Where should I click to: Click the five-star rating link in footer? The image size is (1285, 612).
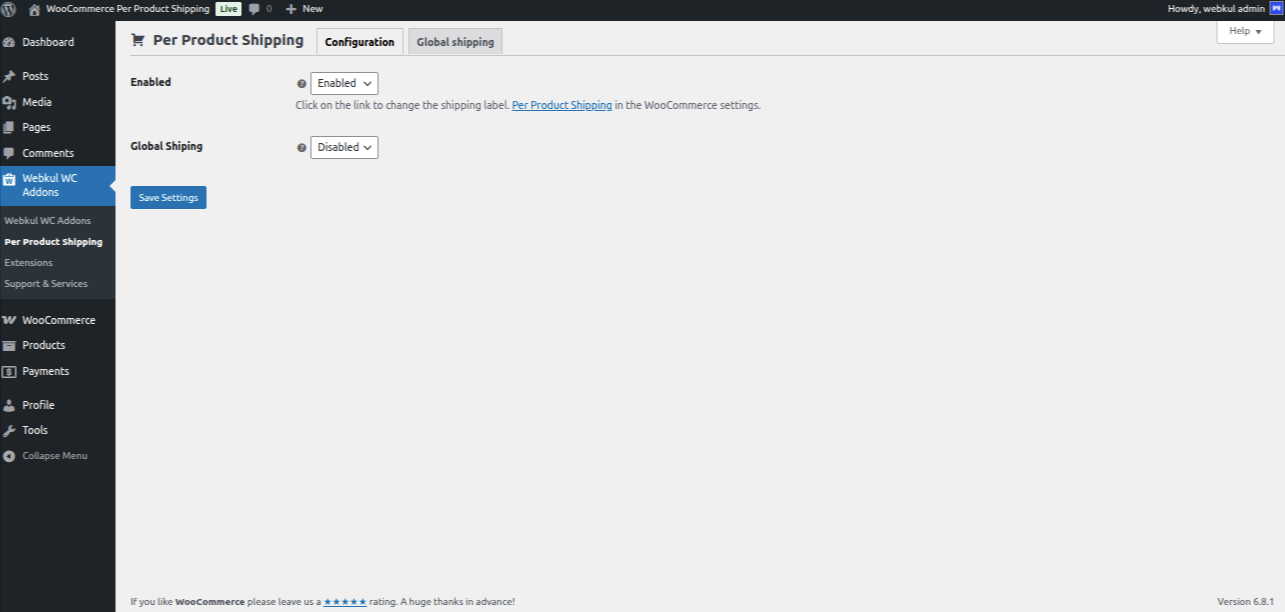(x=344, y=601)
